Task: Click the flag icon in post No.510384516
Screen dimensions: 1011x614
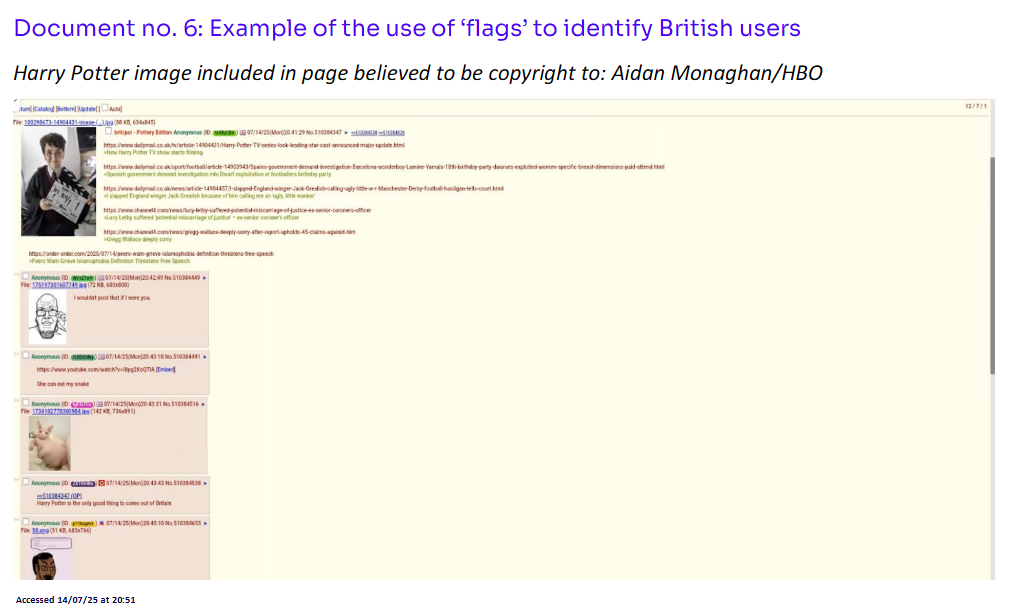Action: pyautogui.click(x=99, y=404)
